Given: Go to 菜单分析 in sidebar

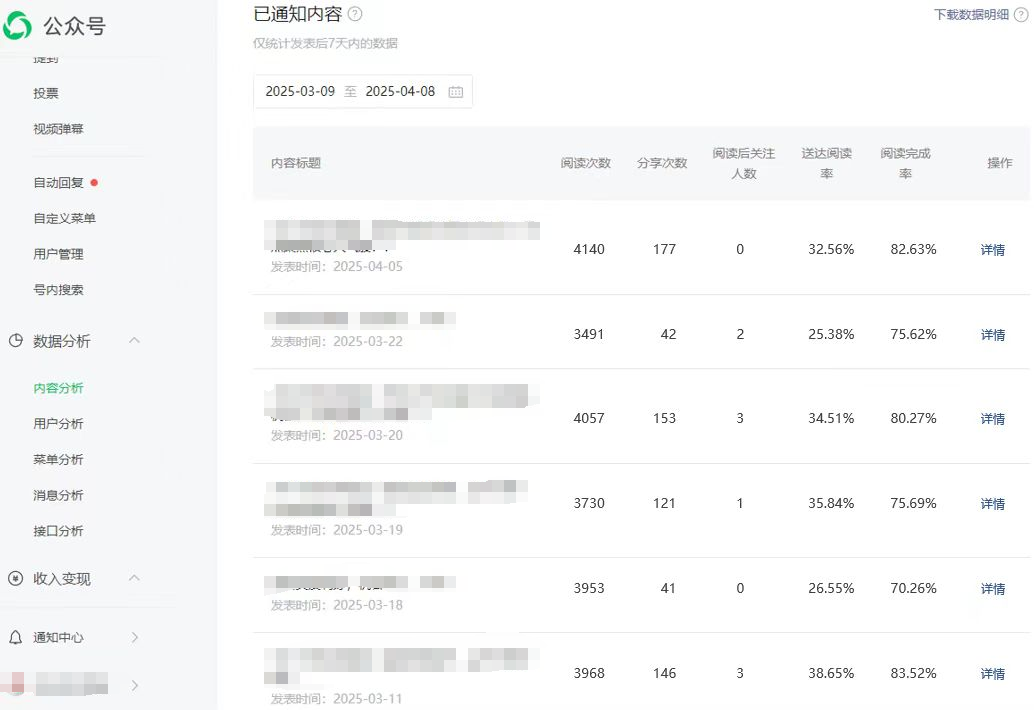Looking at the screenshot, I should point(58,459).
